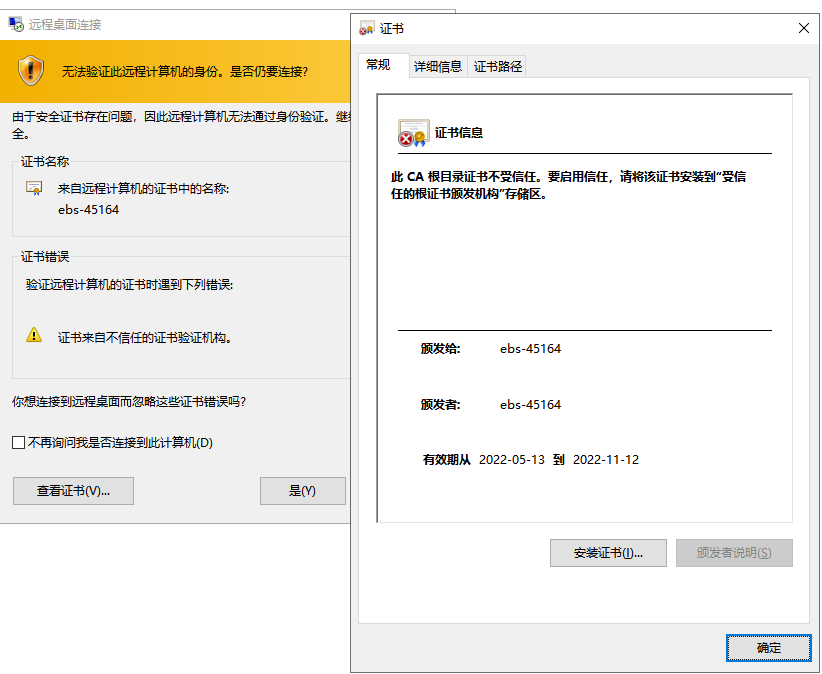Click the 颁发者说明(S) button

pyautogui.click(x=734, y=553)
